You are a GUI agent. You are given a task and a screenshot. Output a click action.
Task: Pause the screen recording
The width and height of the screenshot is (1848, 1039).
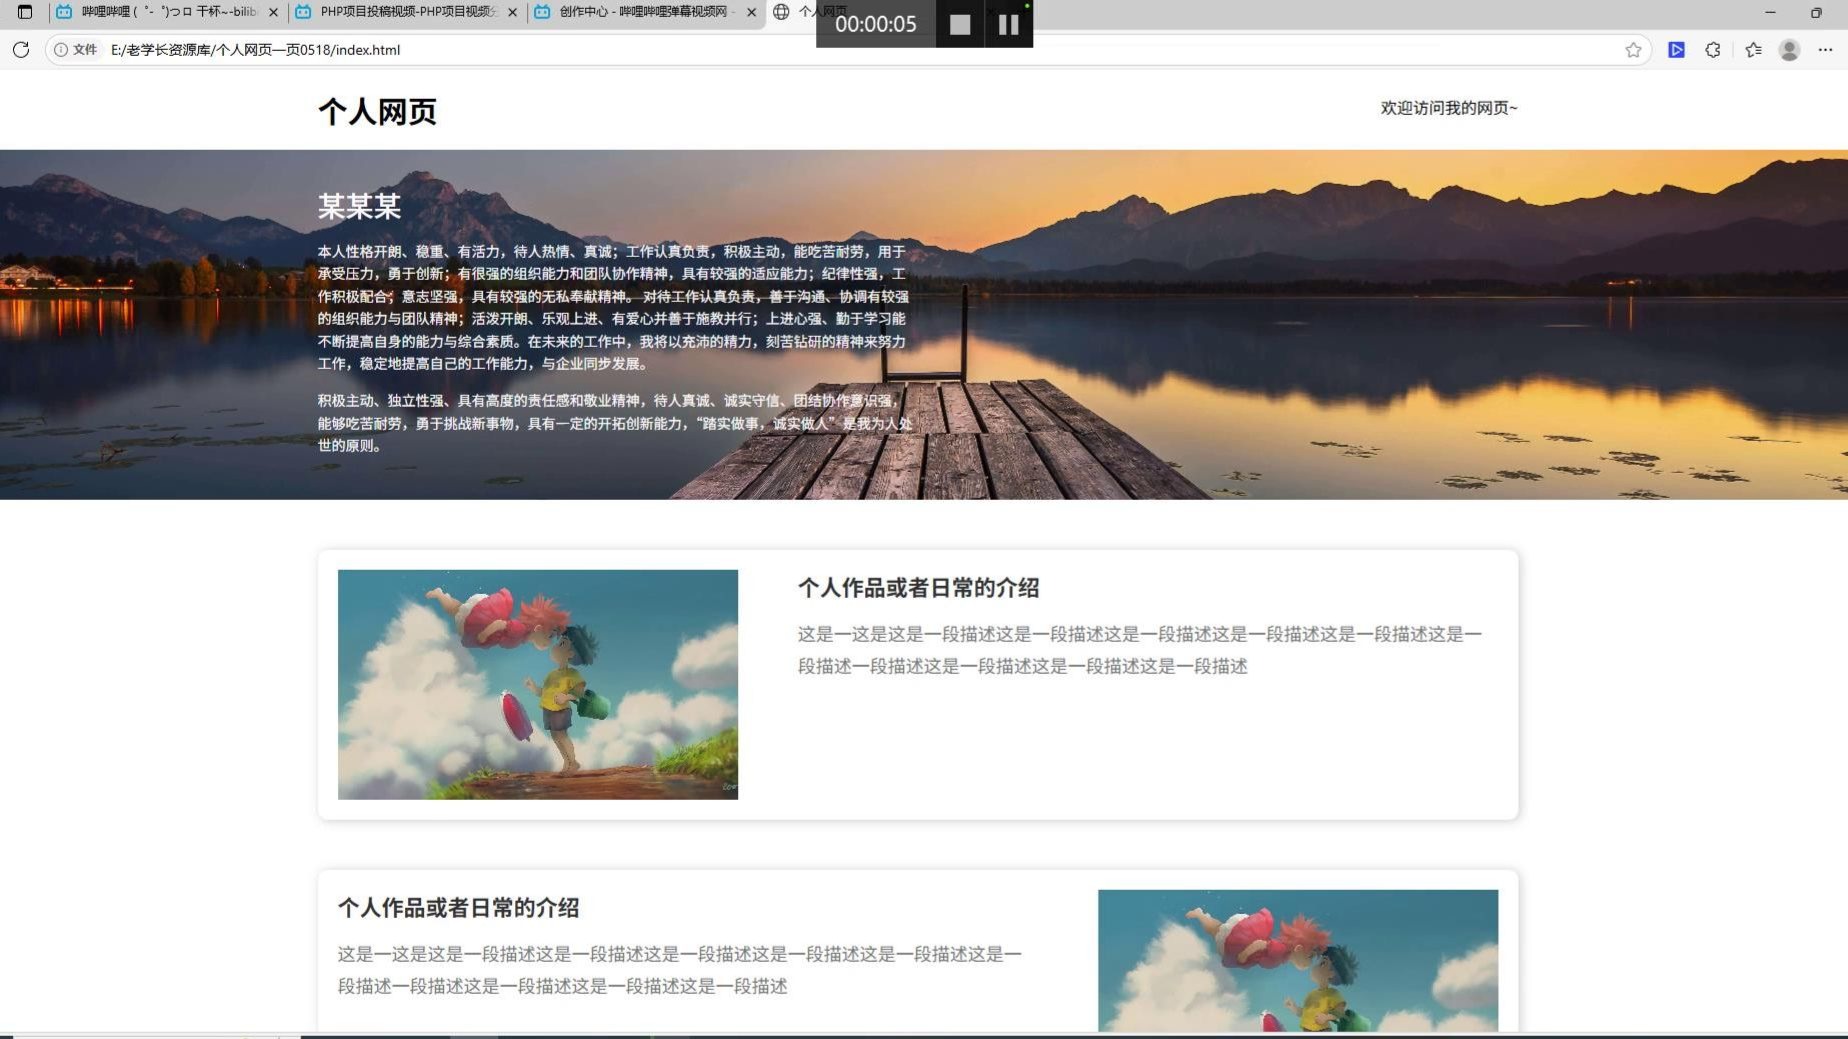click(1008, 24)
